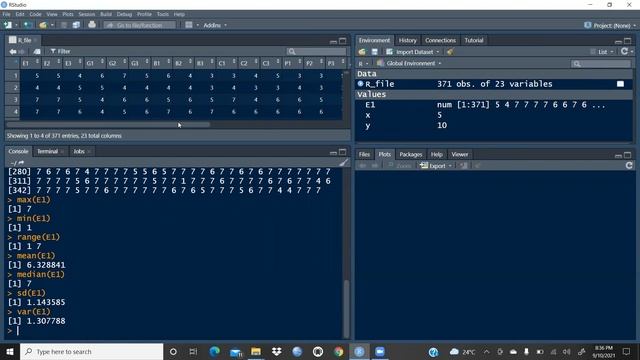Switch to the History tab

coord(407,40)
